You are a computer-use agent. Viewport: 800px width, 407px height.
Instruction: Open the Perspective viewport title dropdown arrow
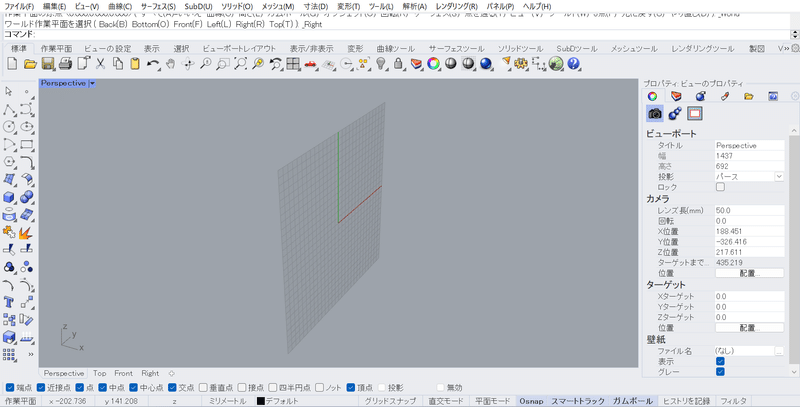pos(92,83)
